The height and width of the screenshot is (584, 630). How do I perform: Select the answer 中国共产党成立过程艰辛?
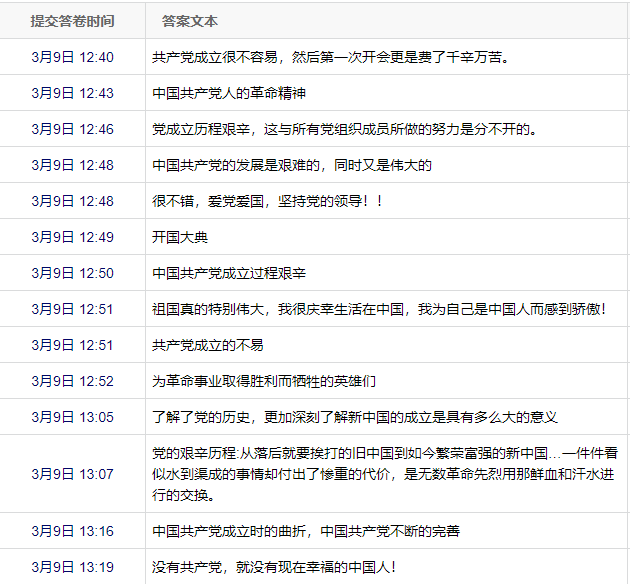[228, 273]
